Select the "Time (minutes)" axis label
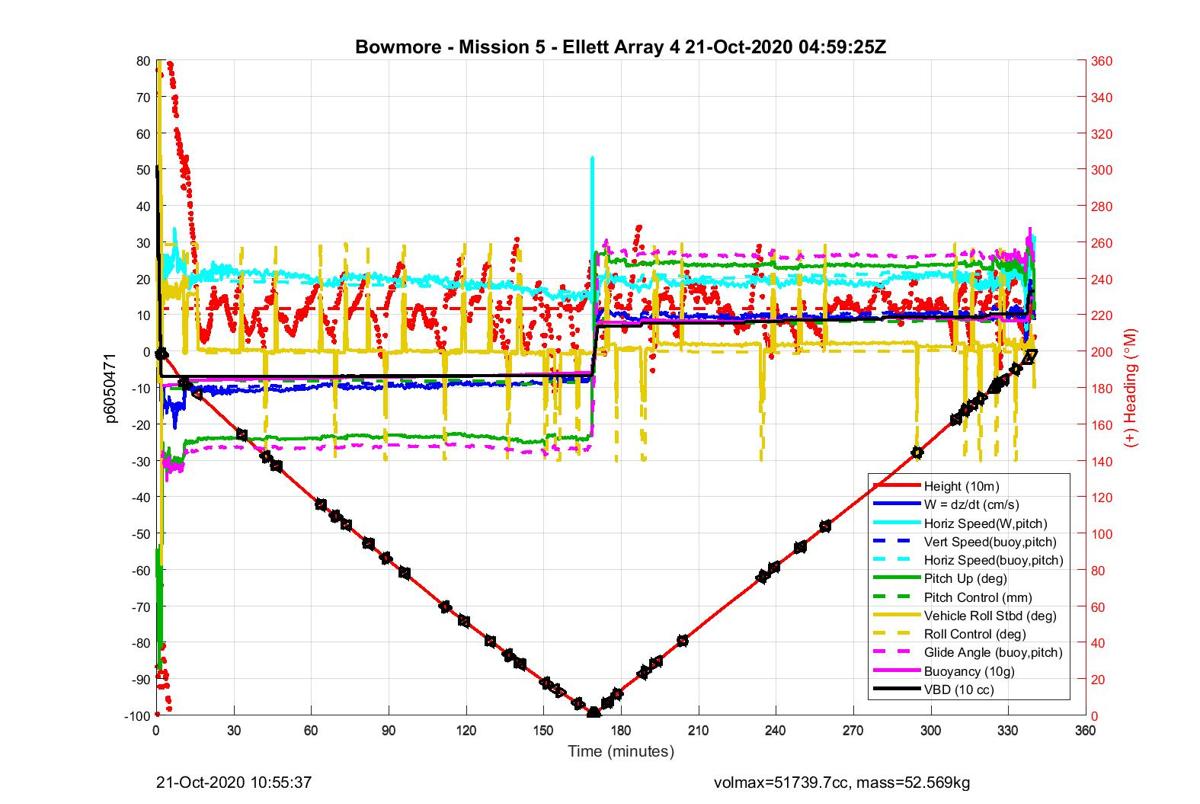 [x=620, y=751]
